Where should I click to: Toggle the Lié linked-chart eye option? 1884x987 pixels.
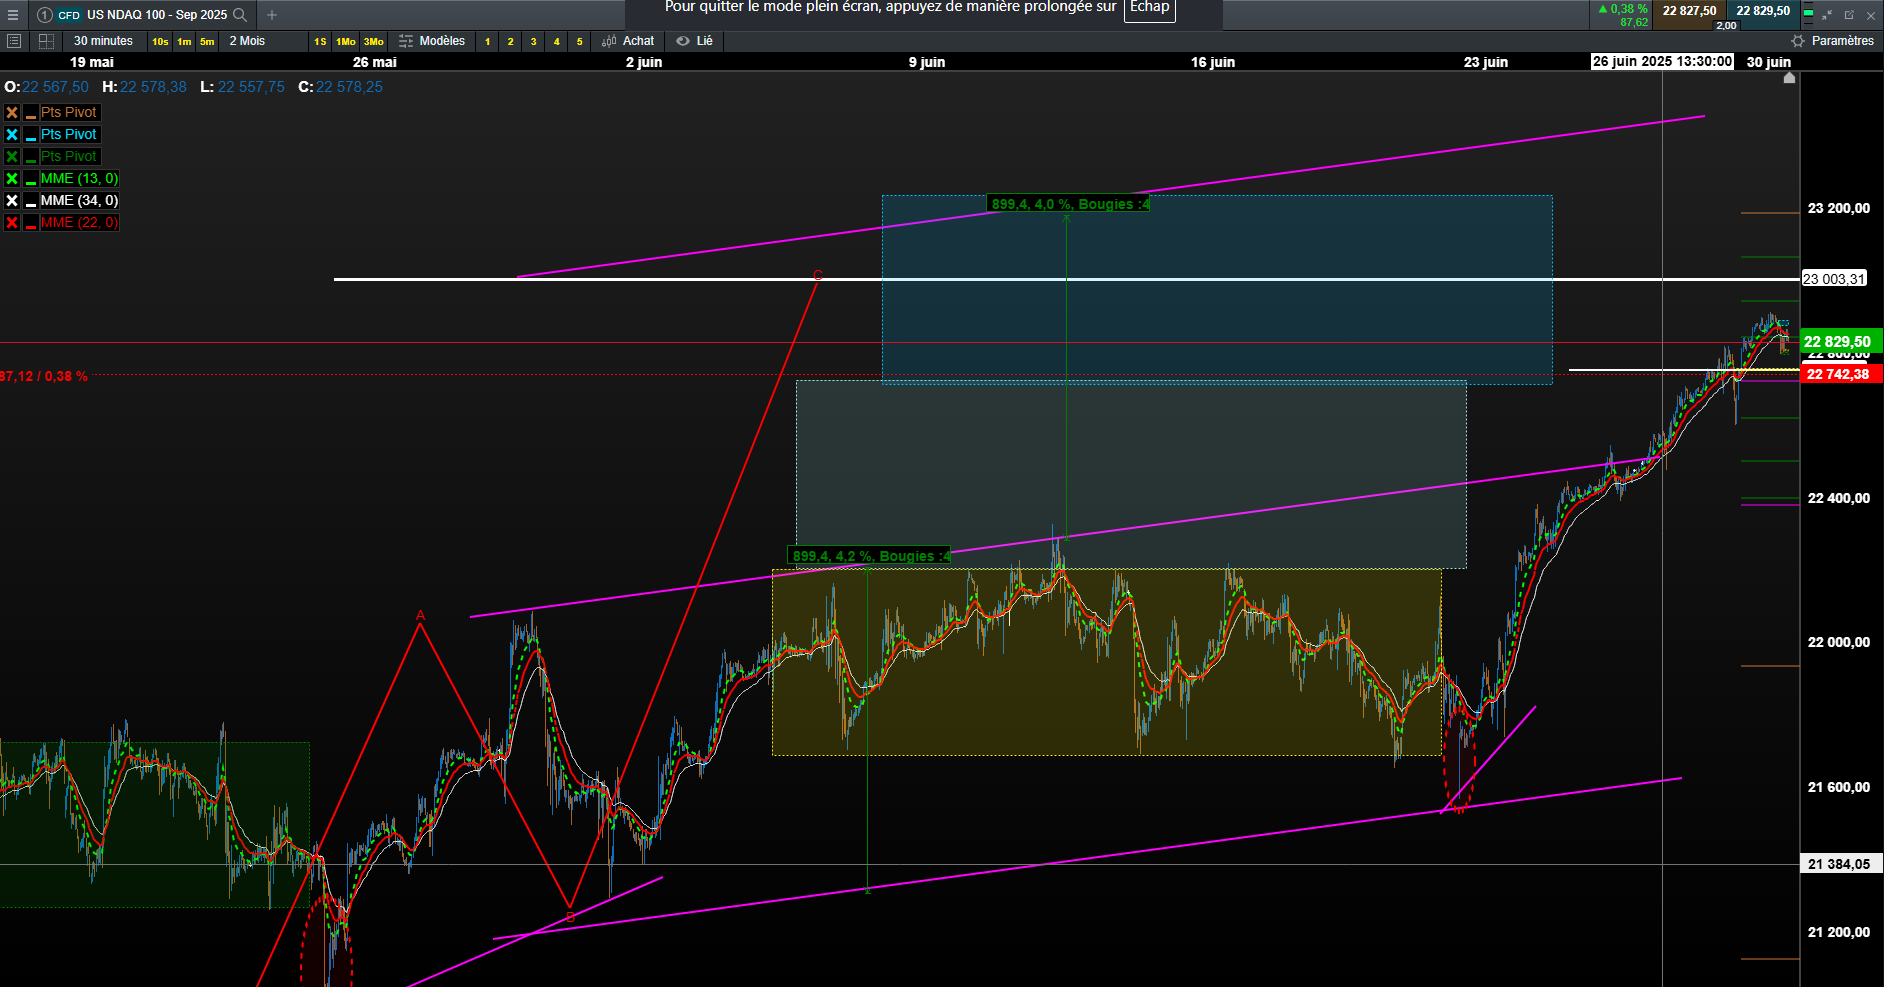point(695,41)
